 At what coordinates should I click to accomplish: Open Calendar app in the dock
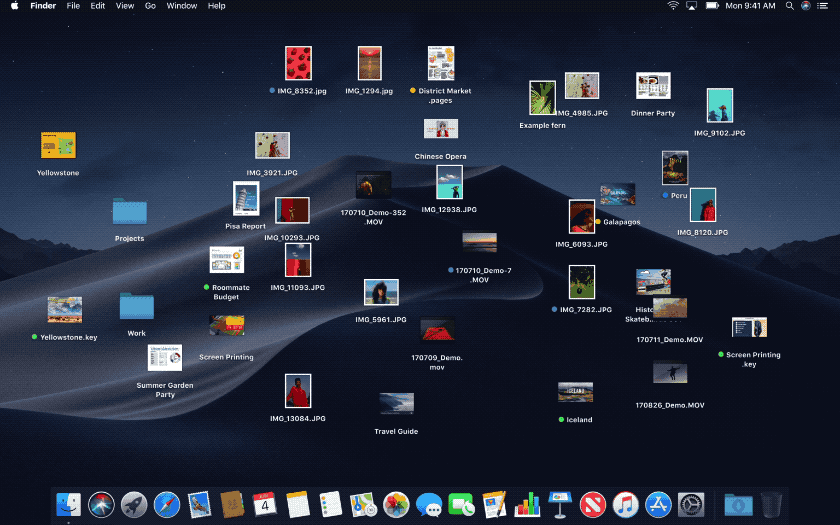click(x=264, y=505)
